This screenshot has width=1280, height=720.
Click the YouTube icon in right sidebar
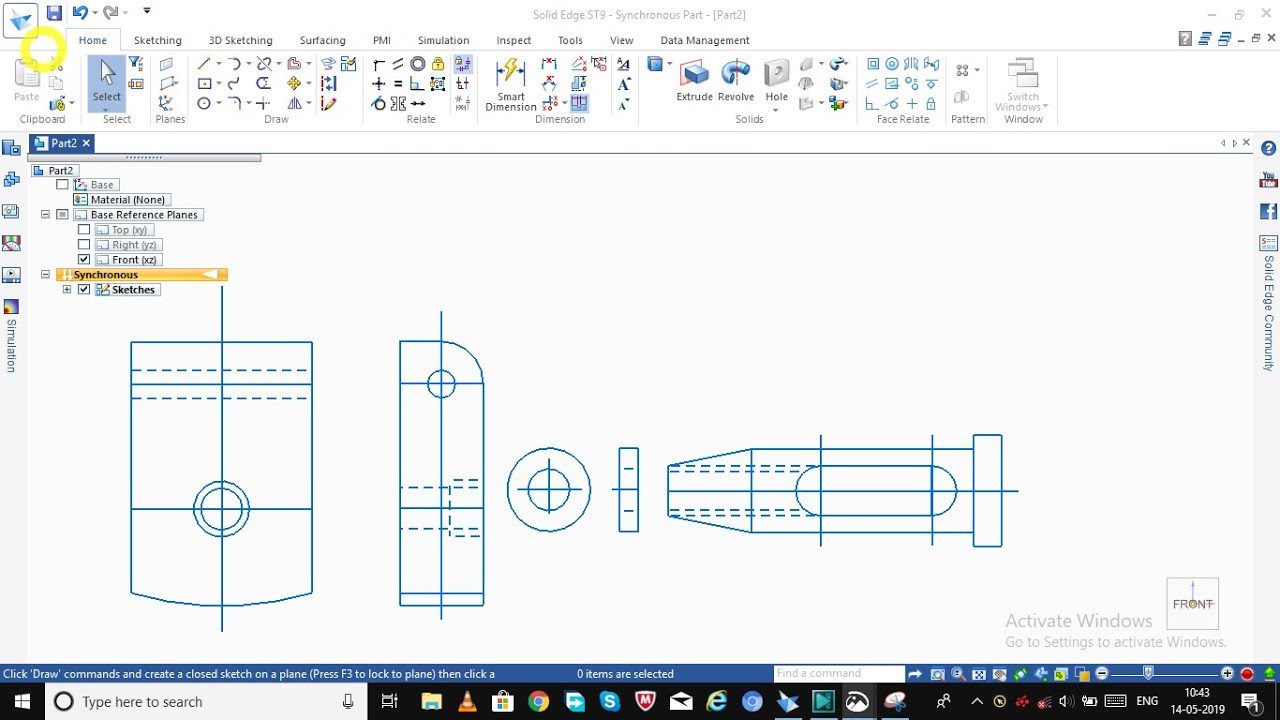(1269, 181)
